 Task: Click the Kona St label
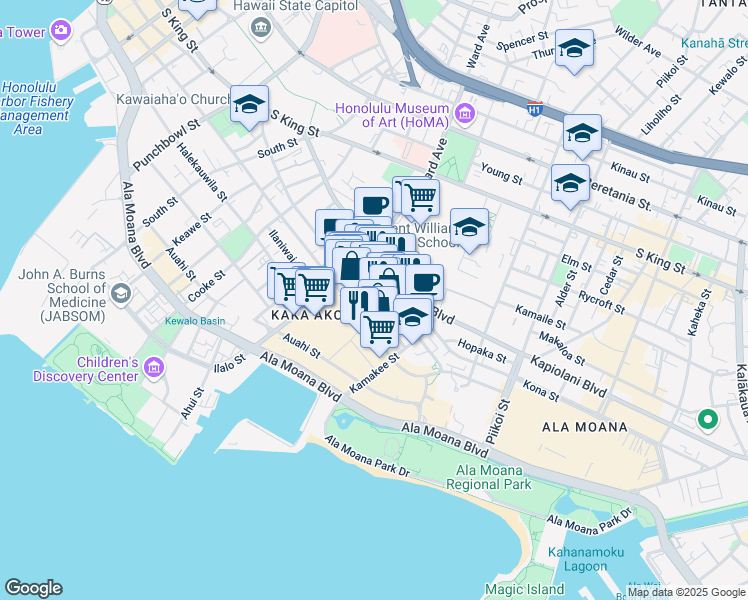(x=541, y=391)
